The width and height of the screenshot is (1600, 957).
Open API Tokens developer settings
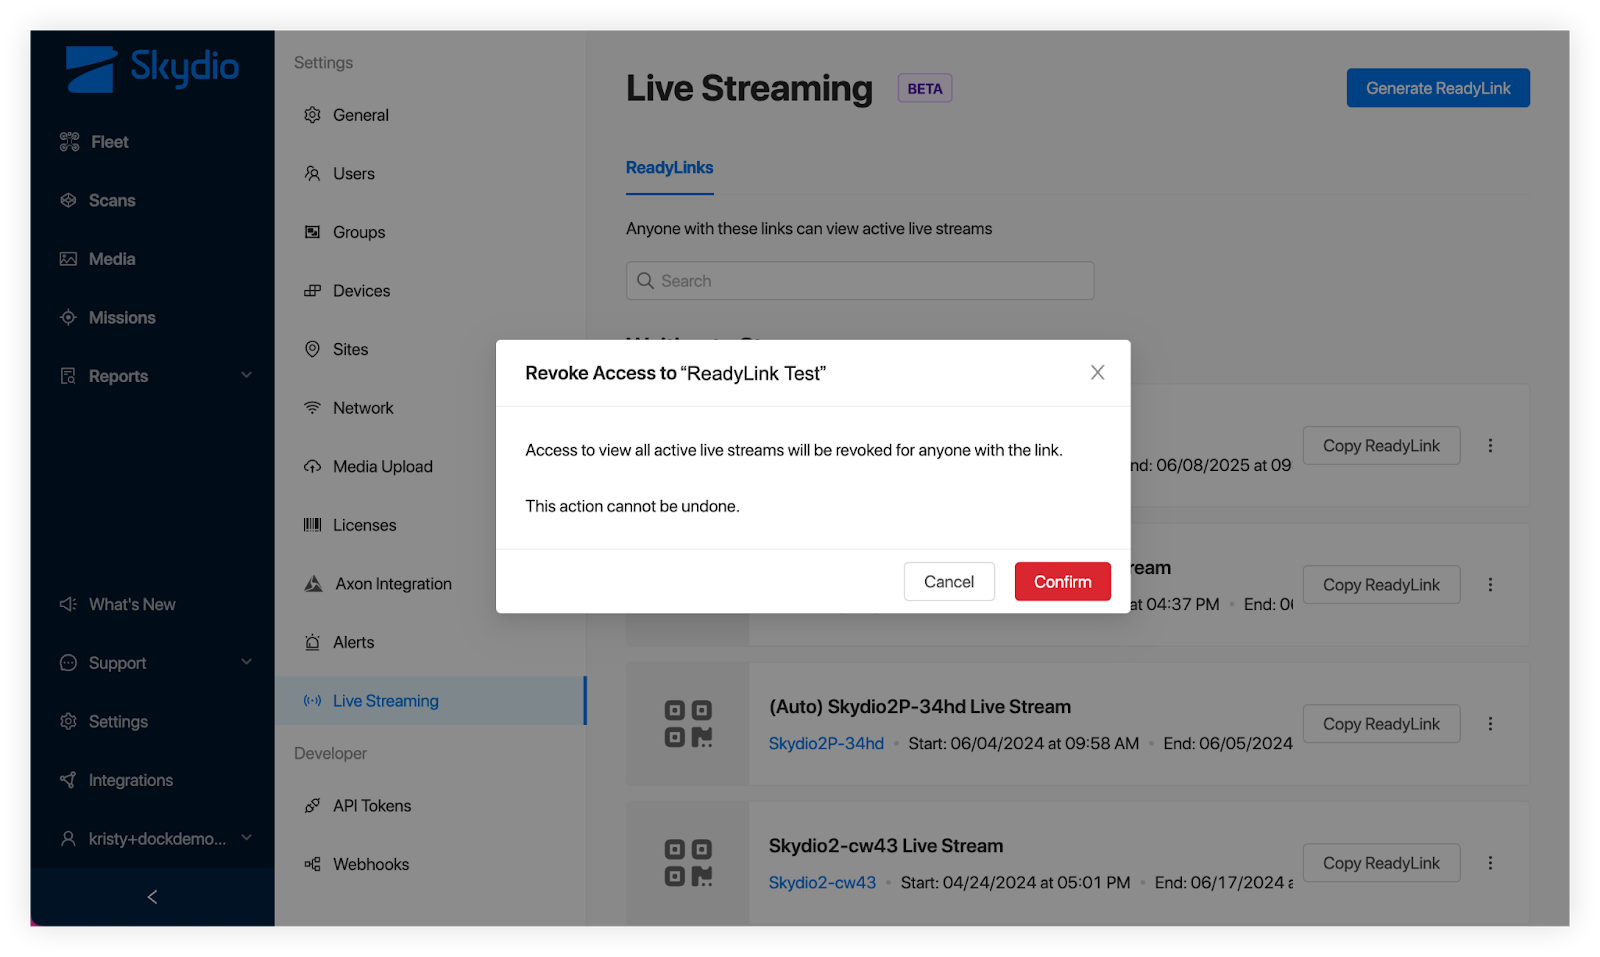[371, 806]
